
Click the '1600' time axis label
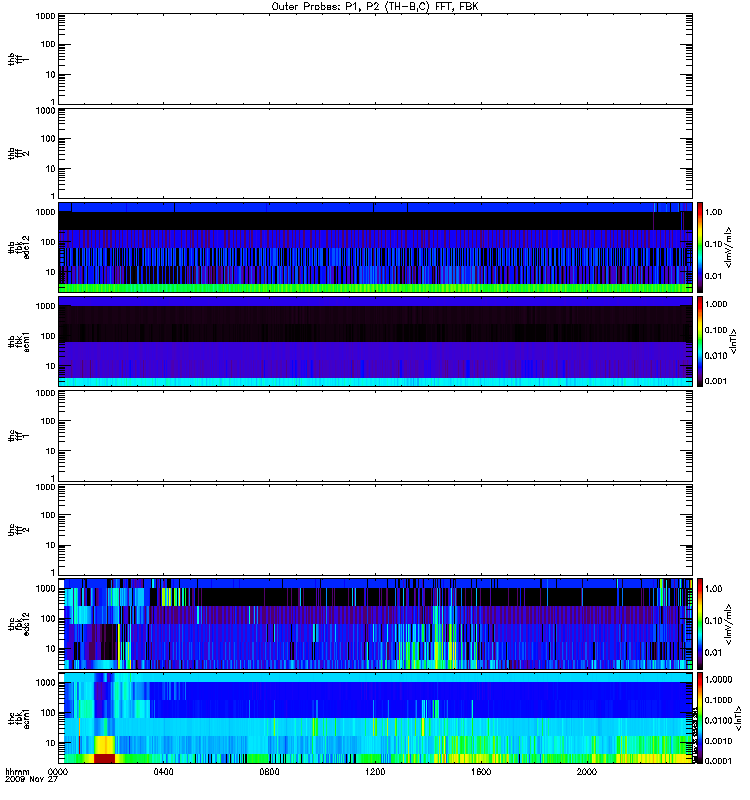(481, 772)
